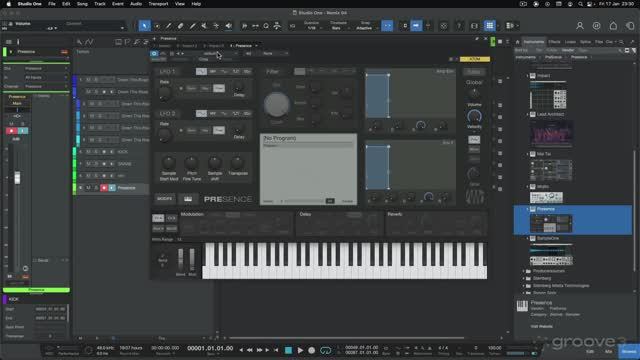This screenshot has width=640, height=360.
Task: Select the Paint tool
Action: [x=192, y=26]
